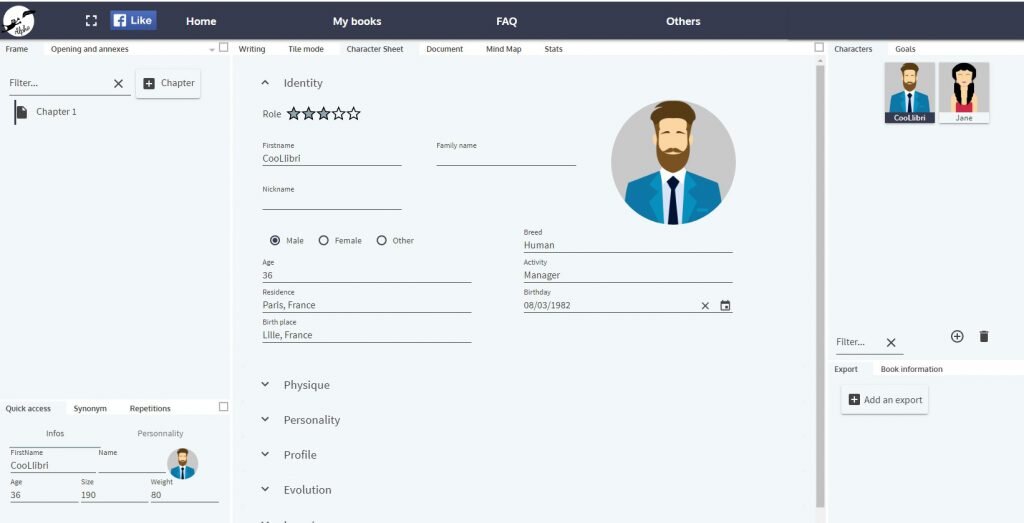The height and width of the screenshot is (523, 1024).
Task: Delete character with the trash icon
Action: tap(984, 336)
